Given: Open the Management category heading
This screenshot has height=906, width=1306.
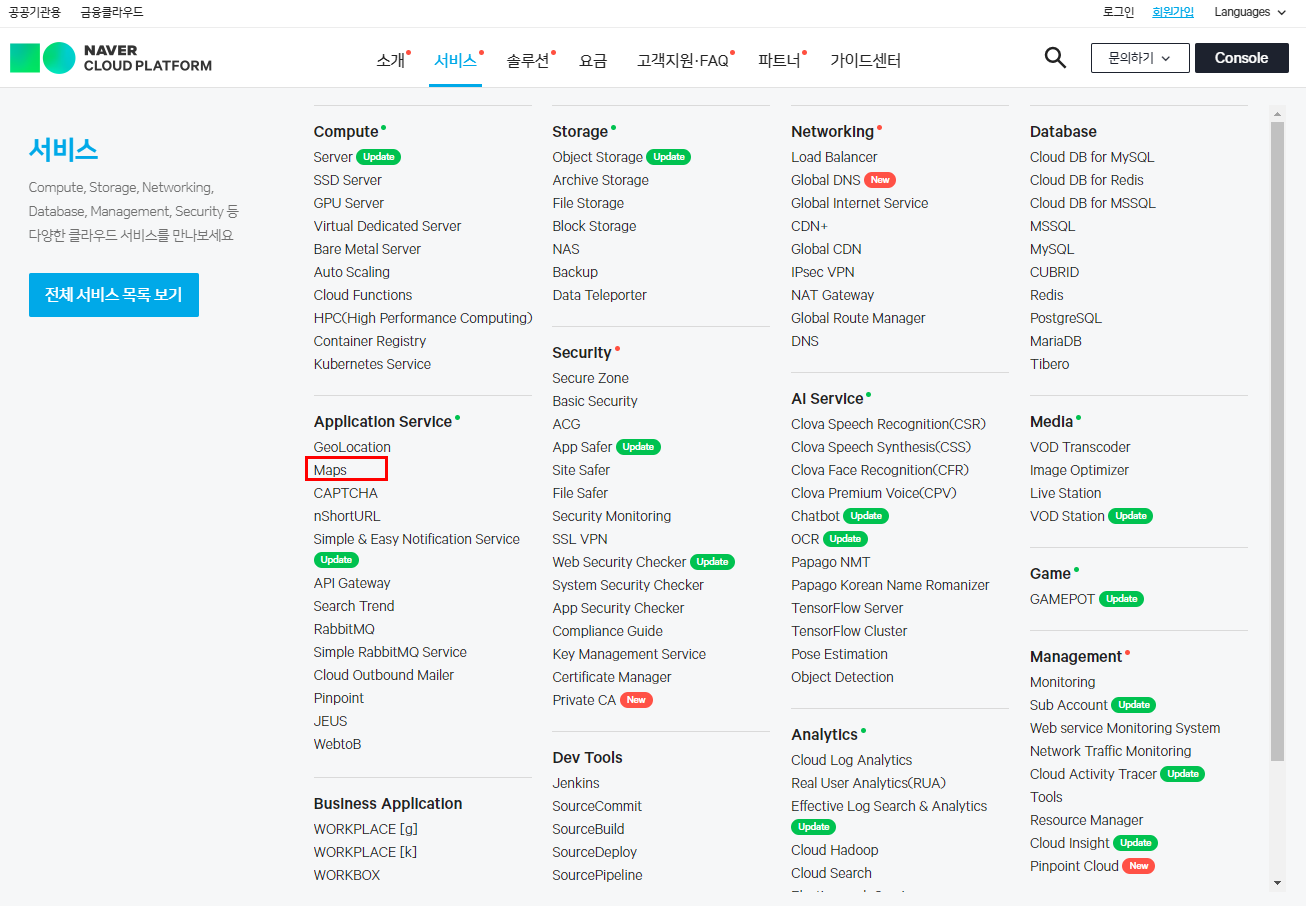Looking at the screenshot, I should tap(1076, 657).
